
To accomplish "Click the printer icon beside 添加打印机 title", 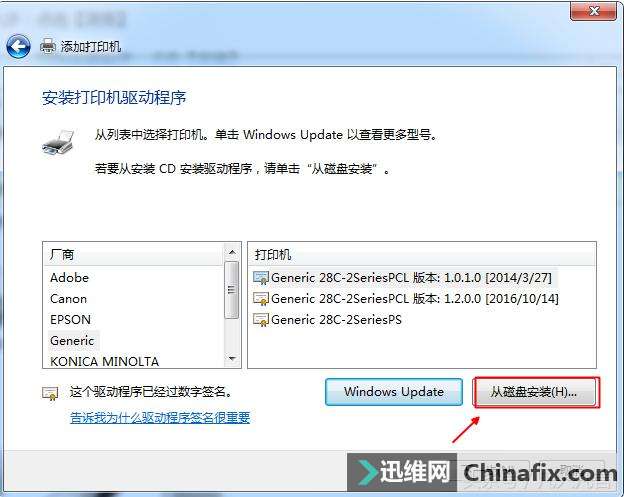I will [48, 47].
